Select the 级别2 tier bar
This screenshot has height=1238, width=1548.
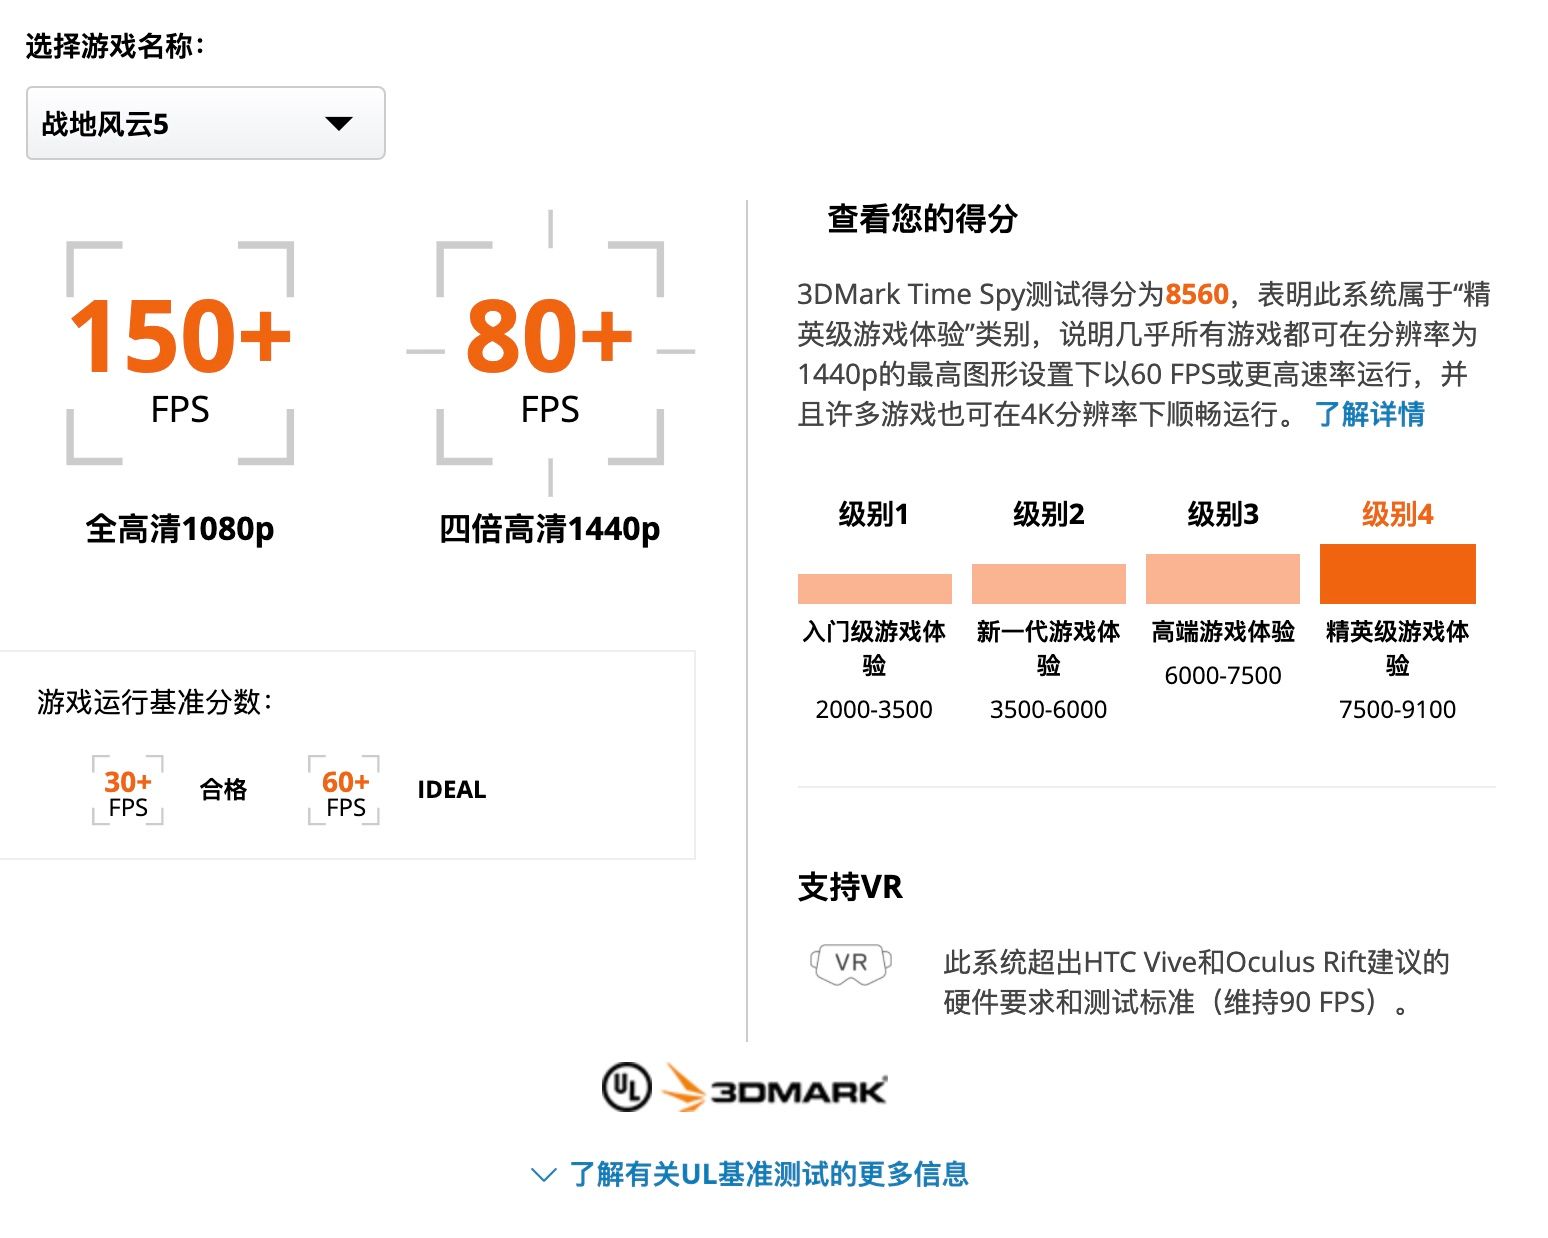tap(1048, 583)
